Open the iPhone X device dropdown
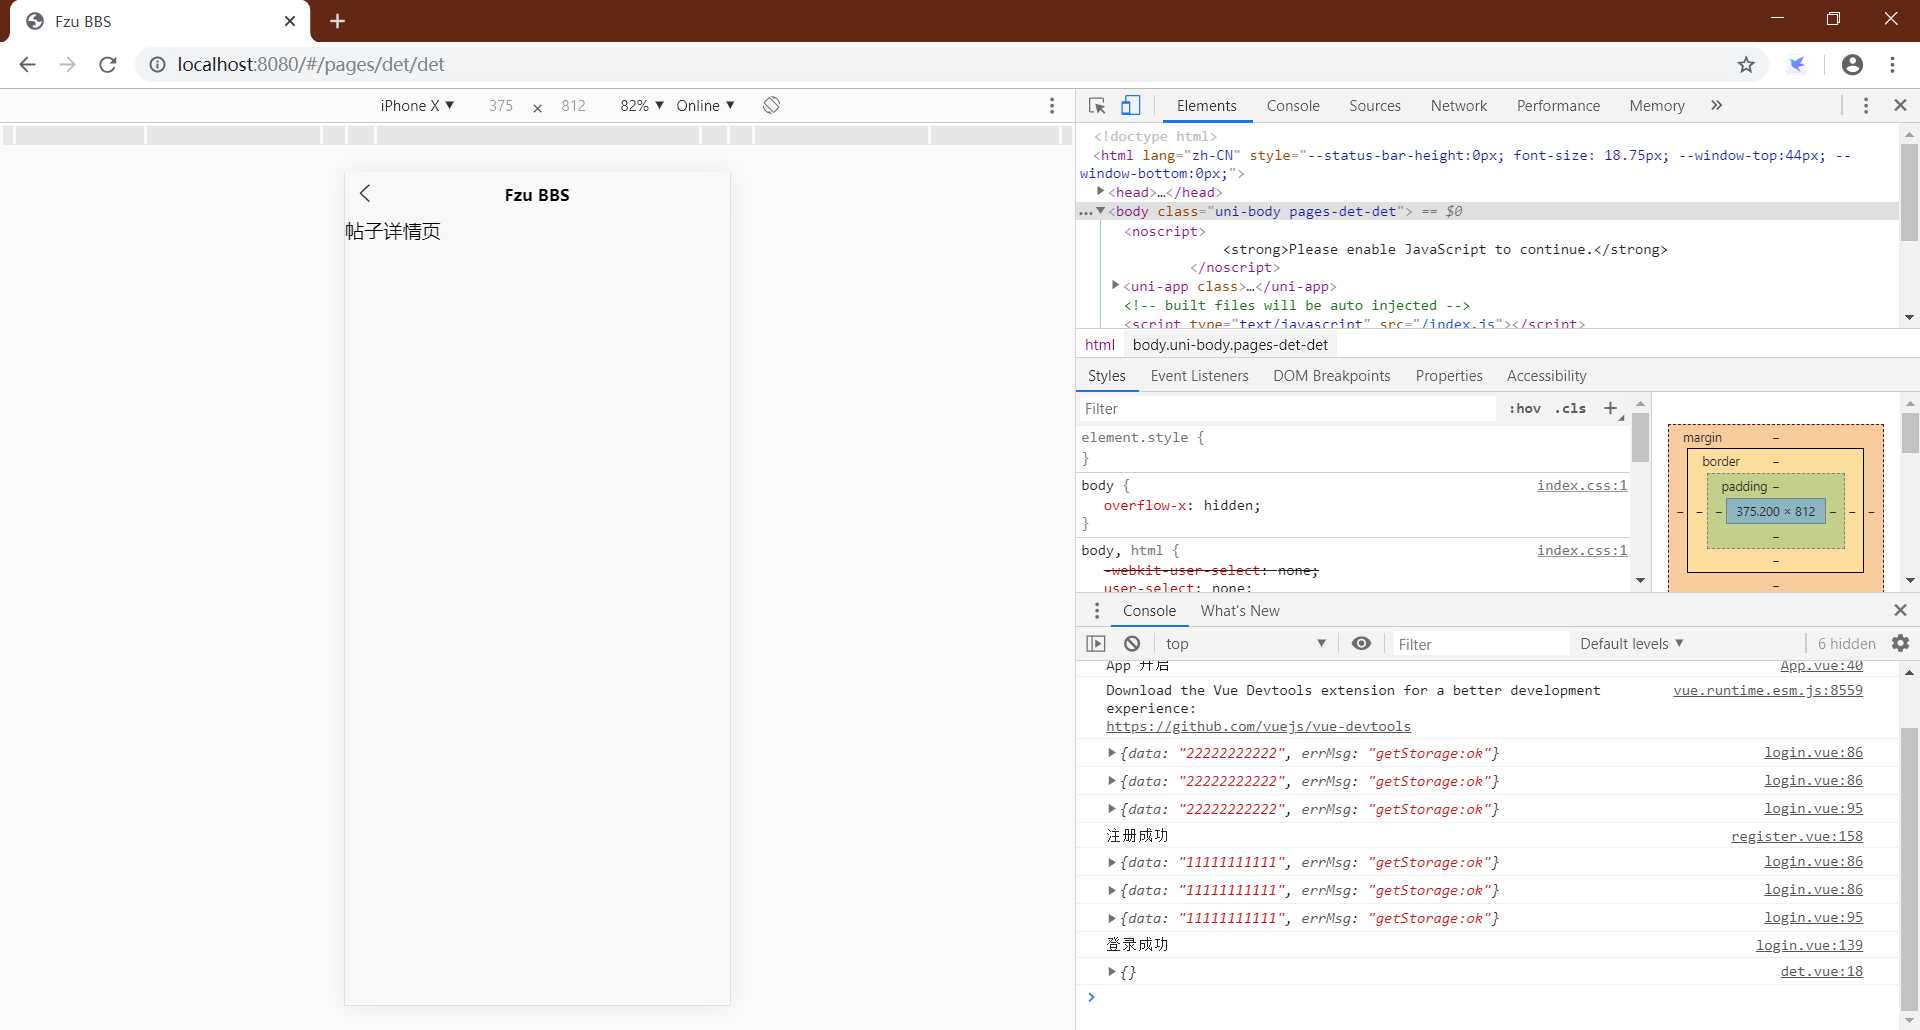This screenshot has height=1030, width=1920. tap(417, 105)
